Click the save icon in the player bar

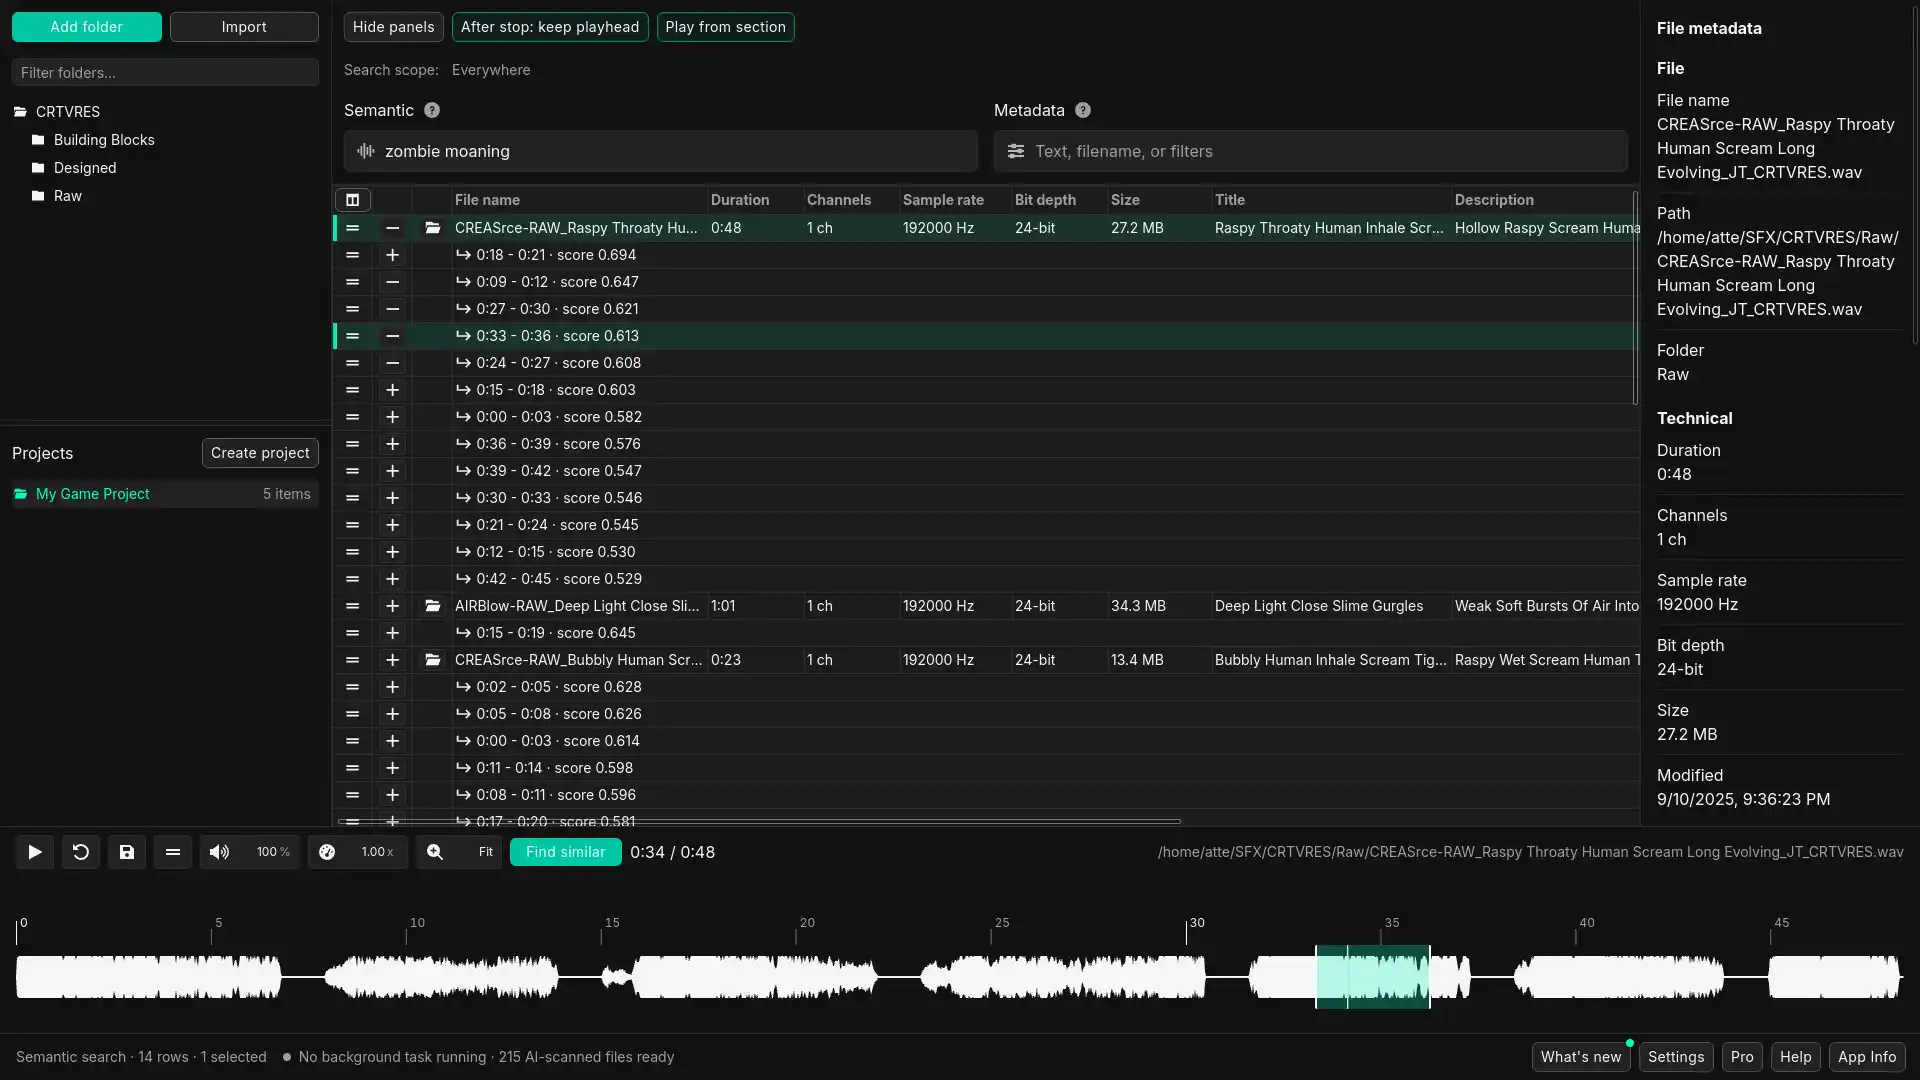click(127, 852)
